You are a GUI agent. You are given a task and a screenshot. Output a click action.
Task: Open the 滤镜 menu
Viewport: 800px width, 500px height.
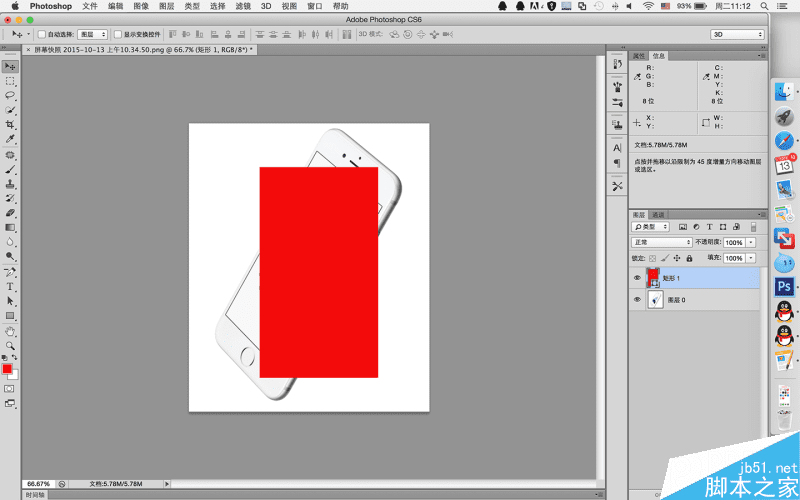click(x=244, y=6)
